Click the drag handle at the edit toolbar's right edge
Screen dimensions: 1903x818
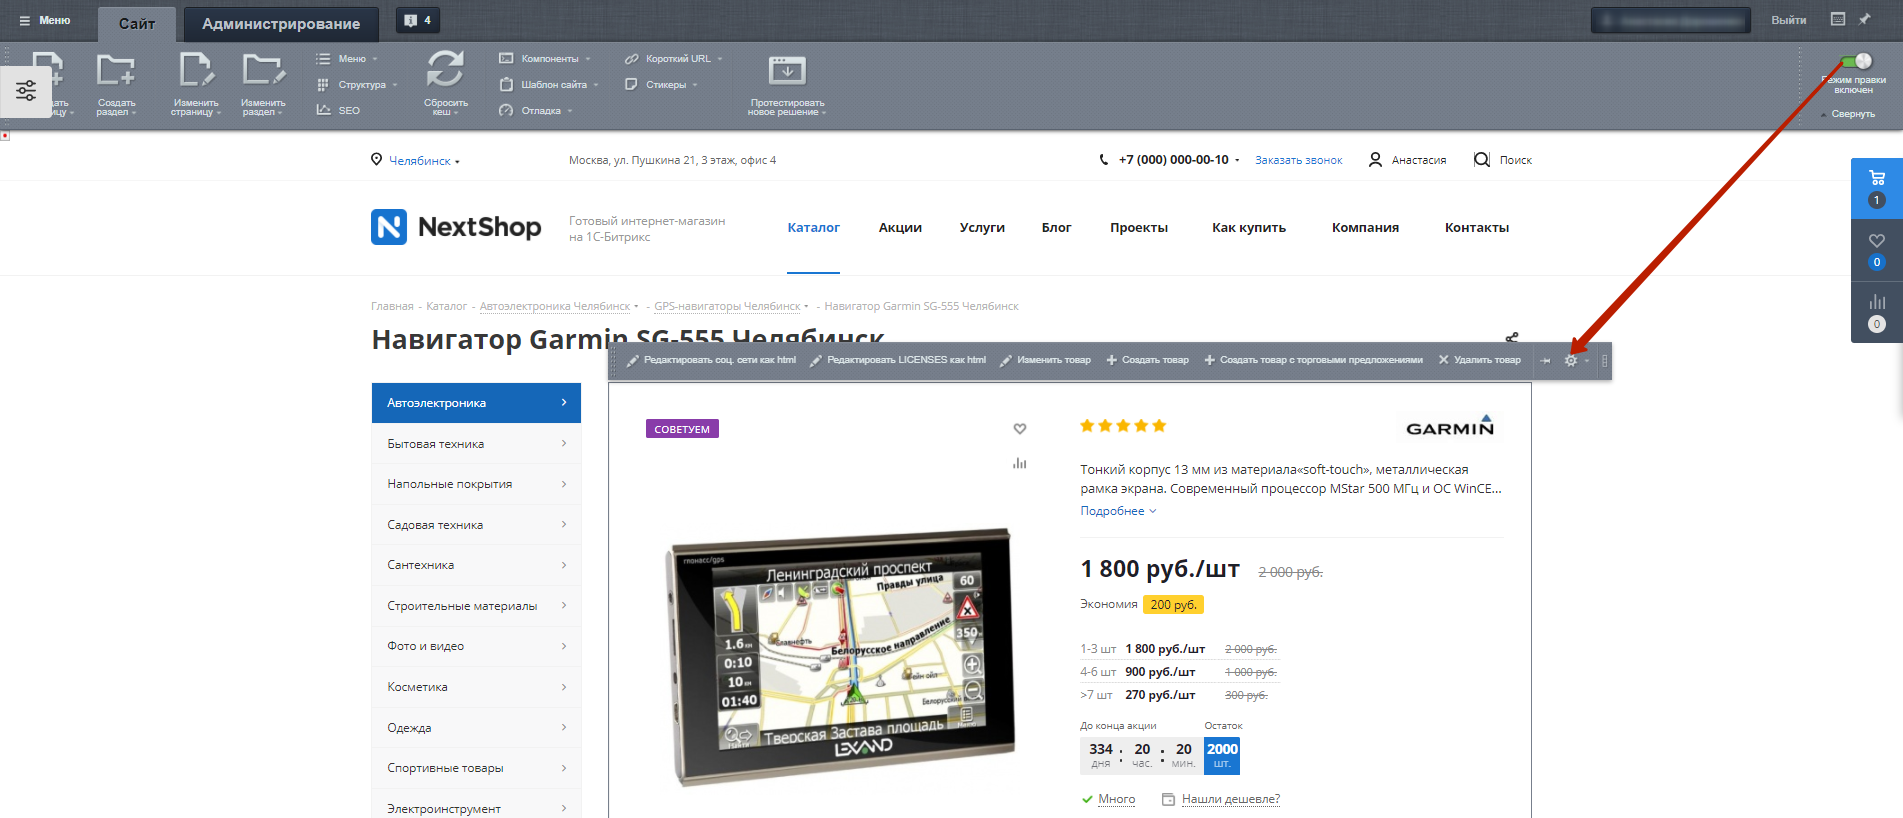1604,360
